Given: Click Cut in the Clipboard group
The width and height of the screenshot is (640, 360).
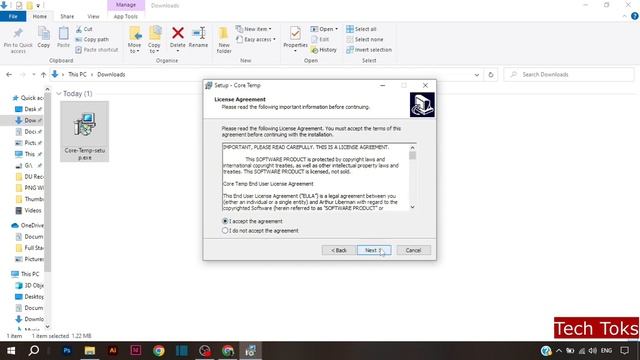Looking at the screenshot, I should (x=84, y=29).
